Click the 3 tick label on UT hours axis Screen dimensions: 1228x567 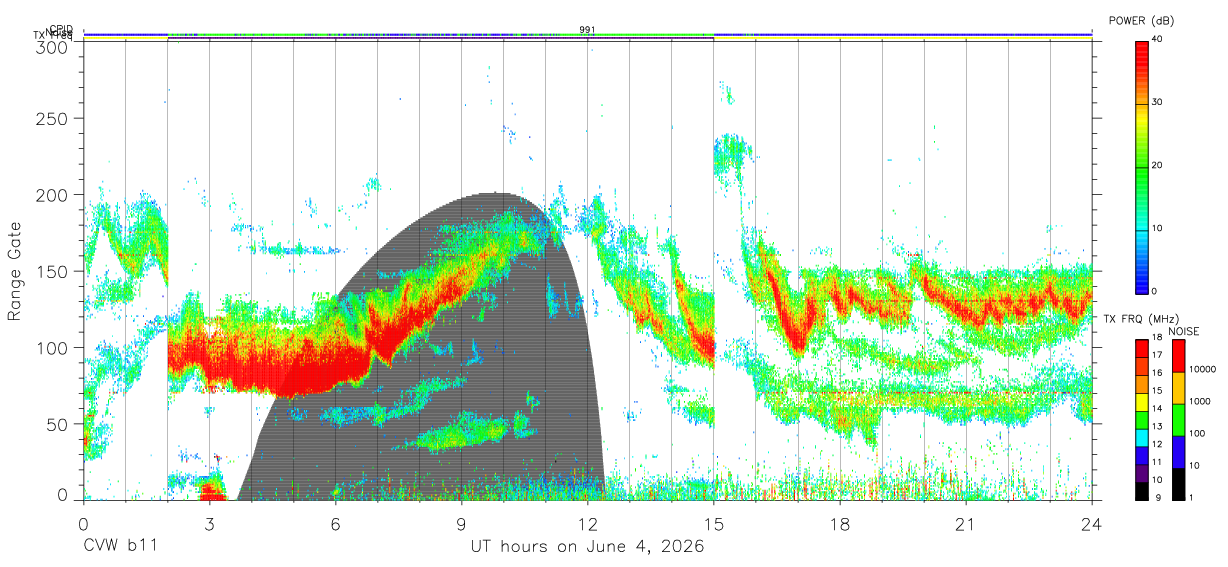point(209,524)
